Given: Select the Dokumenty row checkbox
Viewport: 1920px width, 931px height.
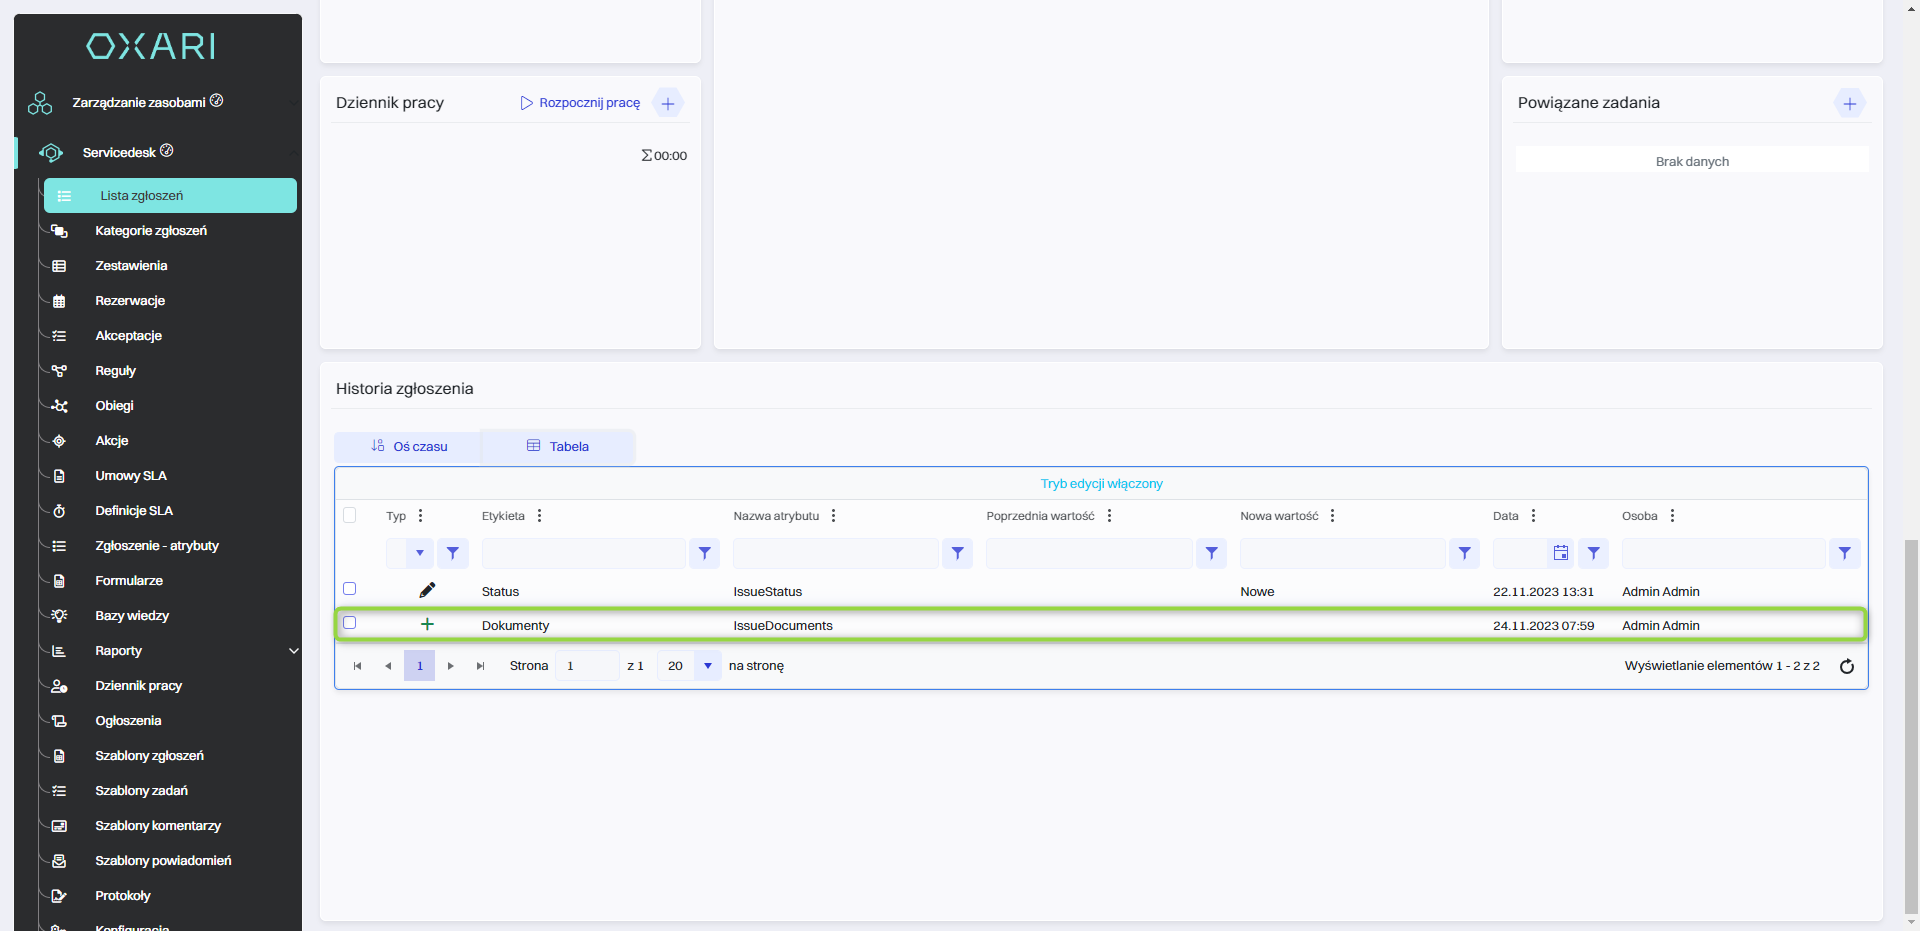Looking at the screenshot, I should click(350, 623).
